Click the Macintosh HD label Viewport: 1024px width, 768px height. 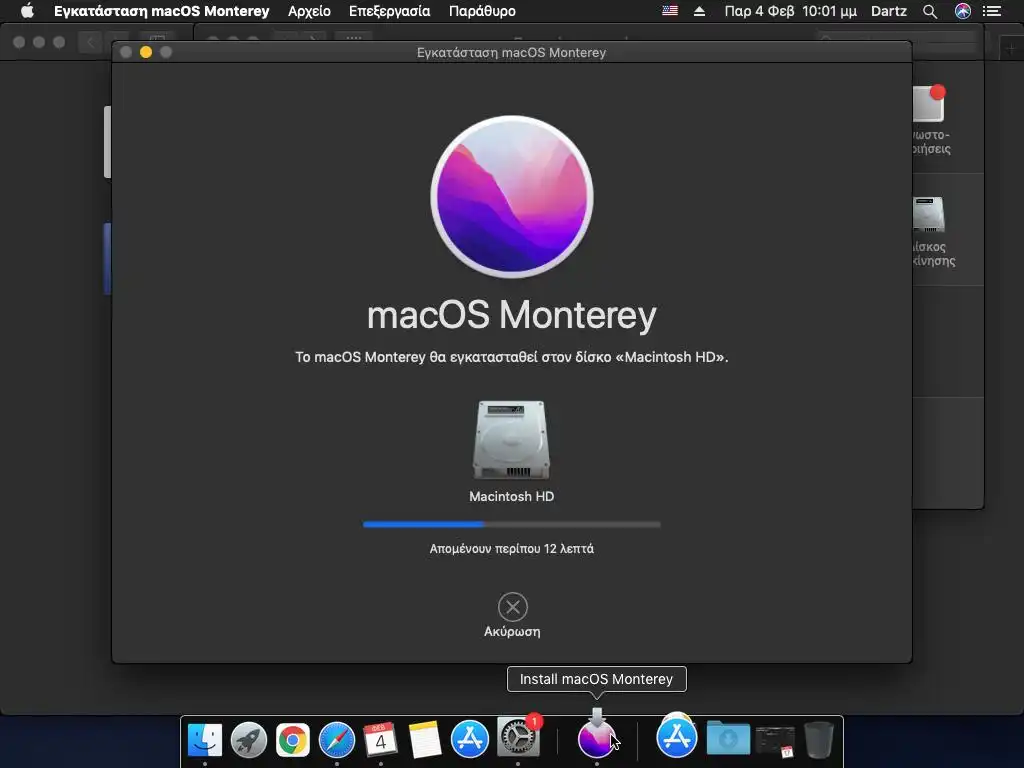click(511, 496)
